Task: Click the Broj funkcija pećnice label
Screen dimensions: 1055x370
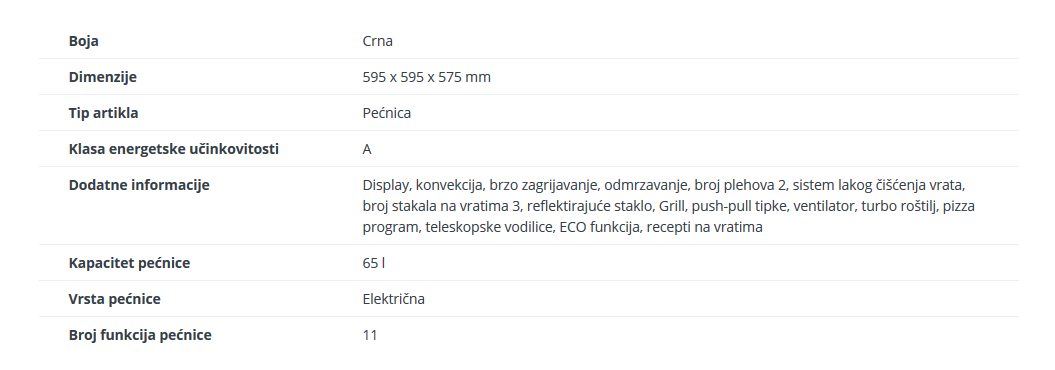Action: click(140, 335)
